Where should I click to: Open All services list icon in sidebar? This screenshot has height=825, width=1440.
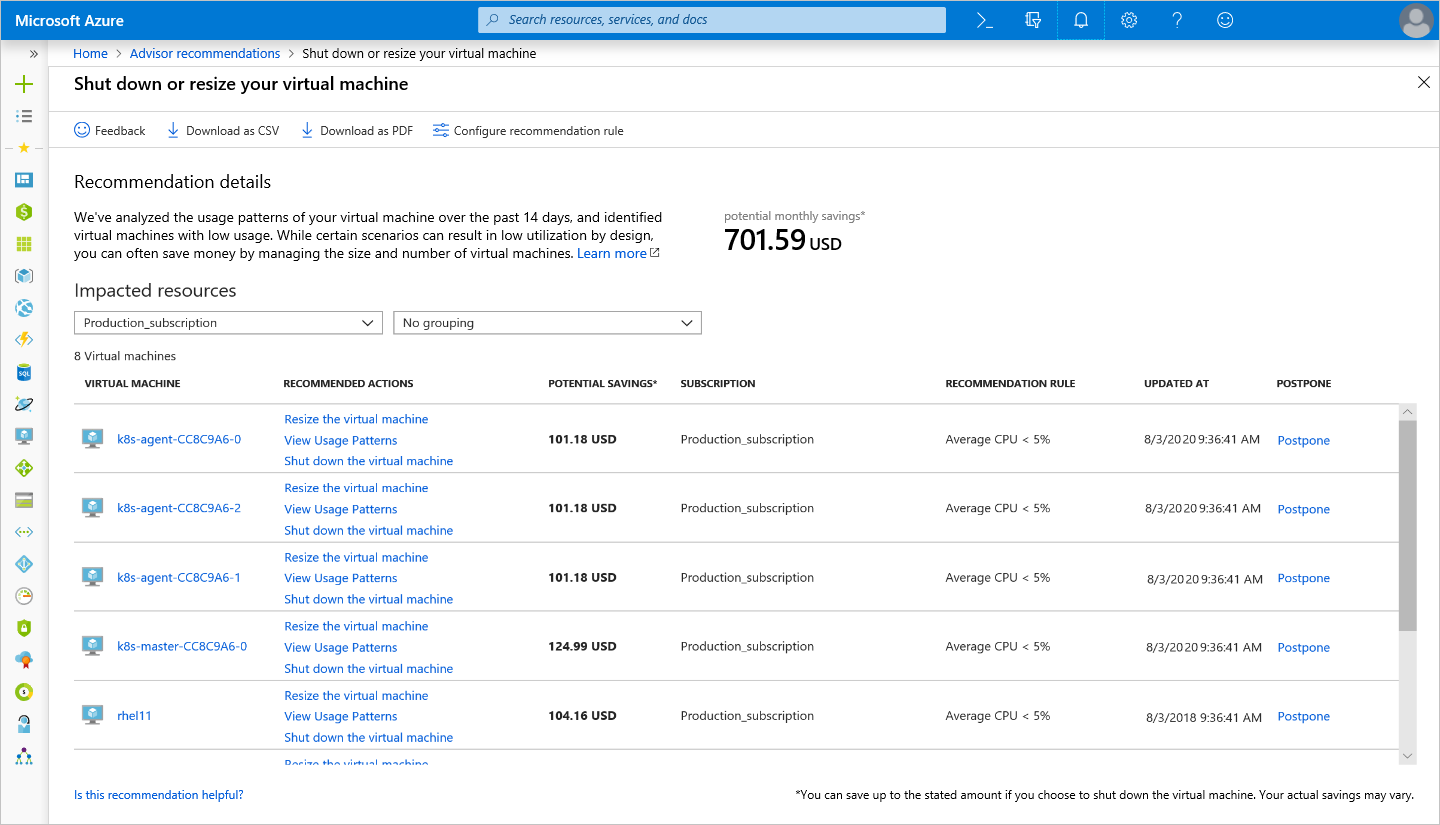[x=24, y=116]
